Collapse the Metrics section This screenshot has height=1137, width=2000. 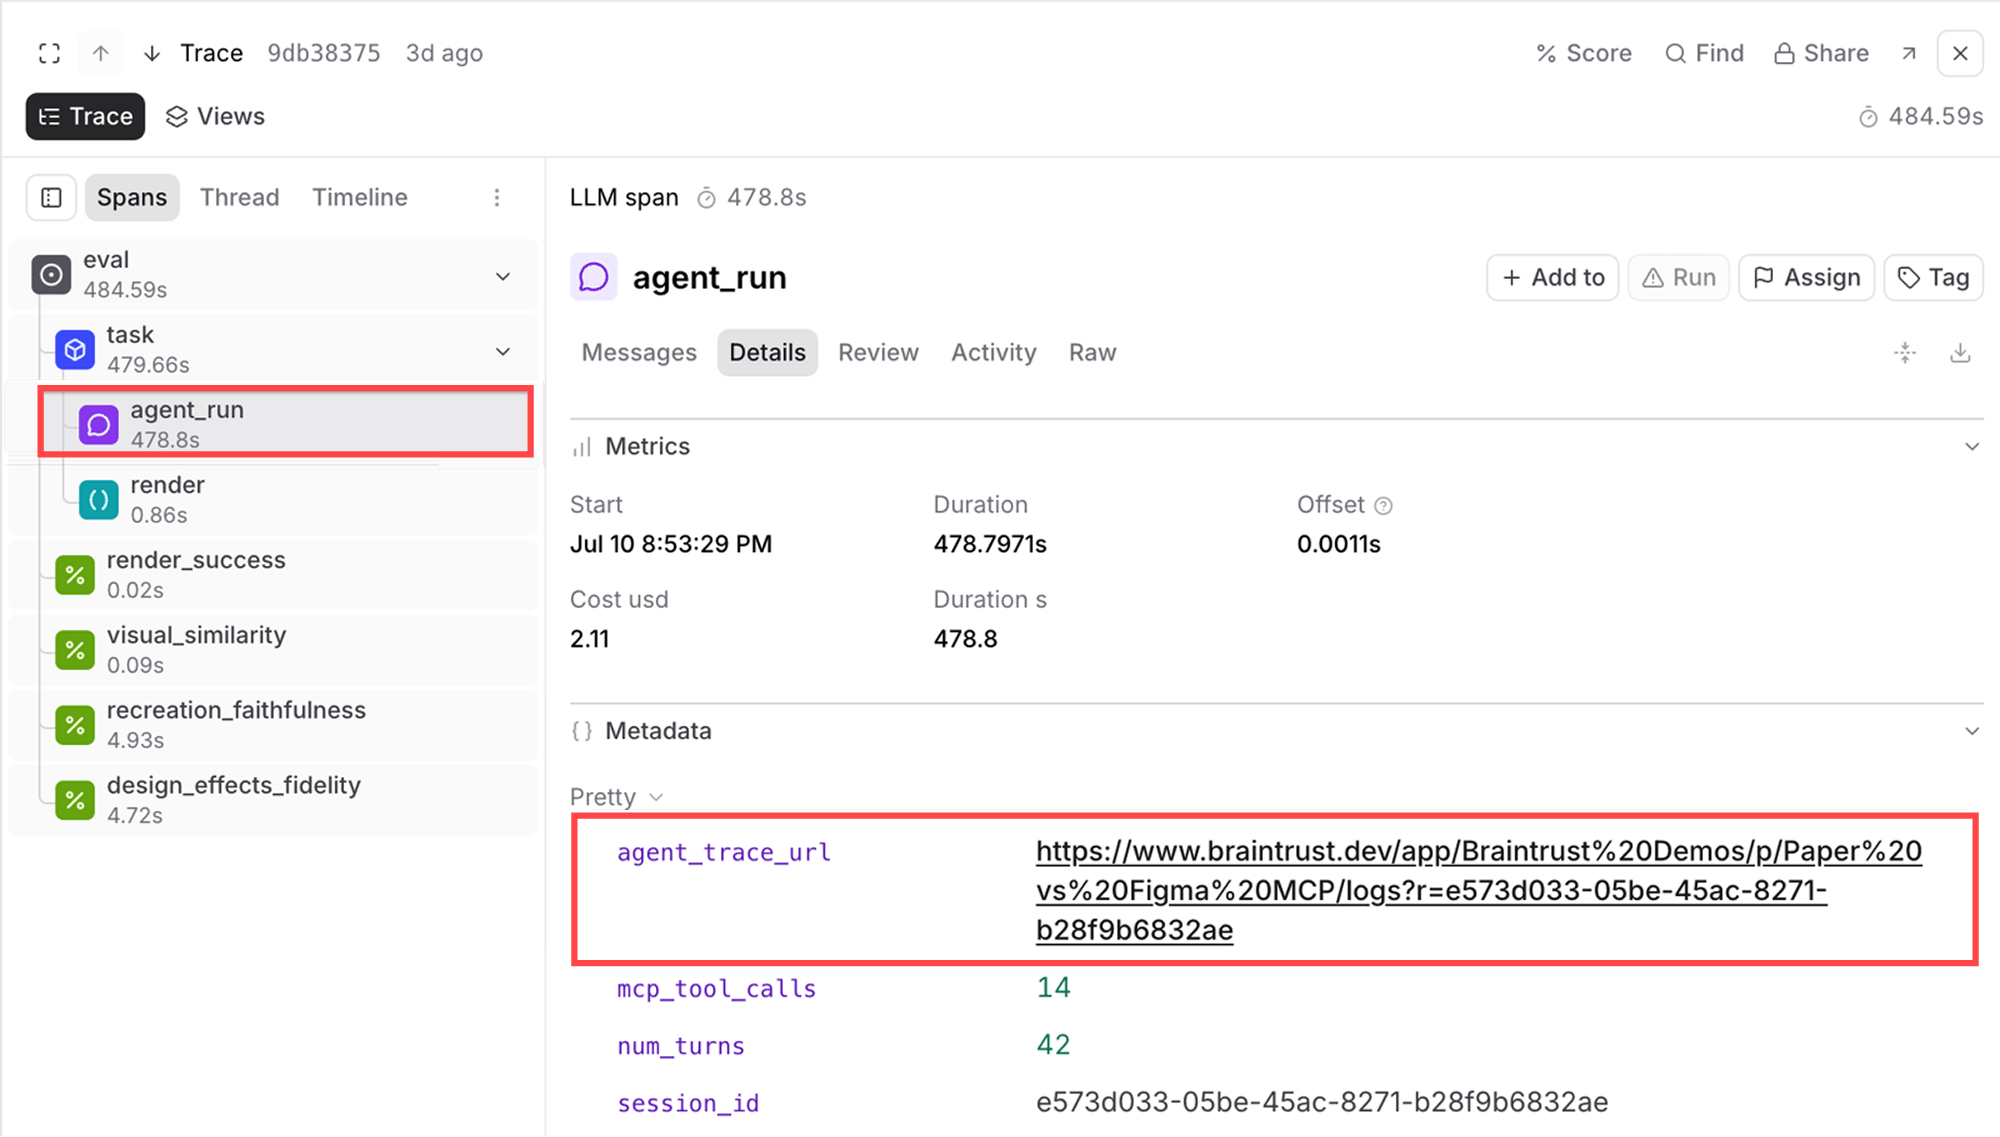(x=1972, y=446)
